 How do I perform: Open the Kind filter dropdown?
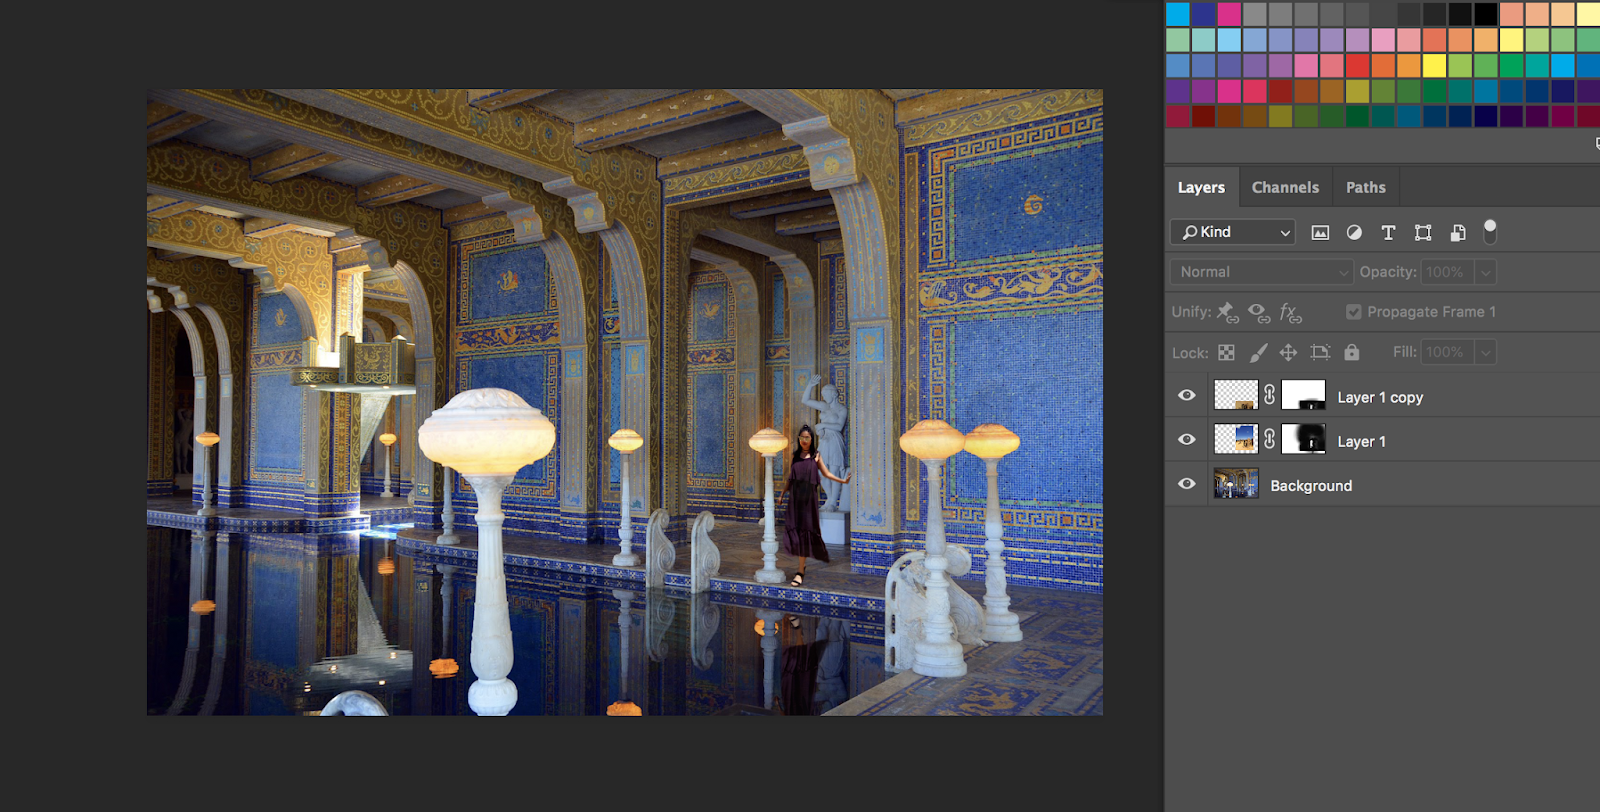point(1233,232)
